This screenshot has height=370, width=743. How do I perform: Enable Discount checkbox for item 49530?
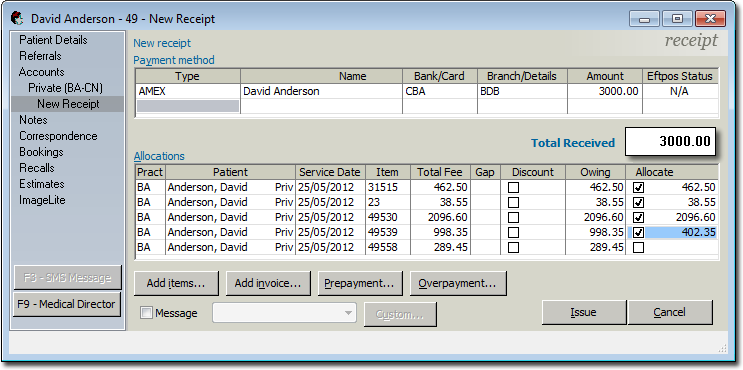coord(513,217)
